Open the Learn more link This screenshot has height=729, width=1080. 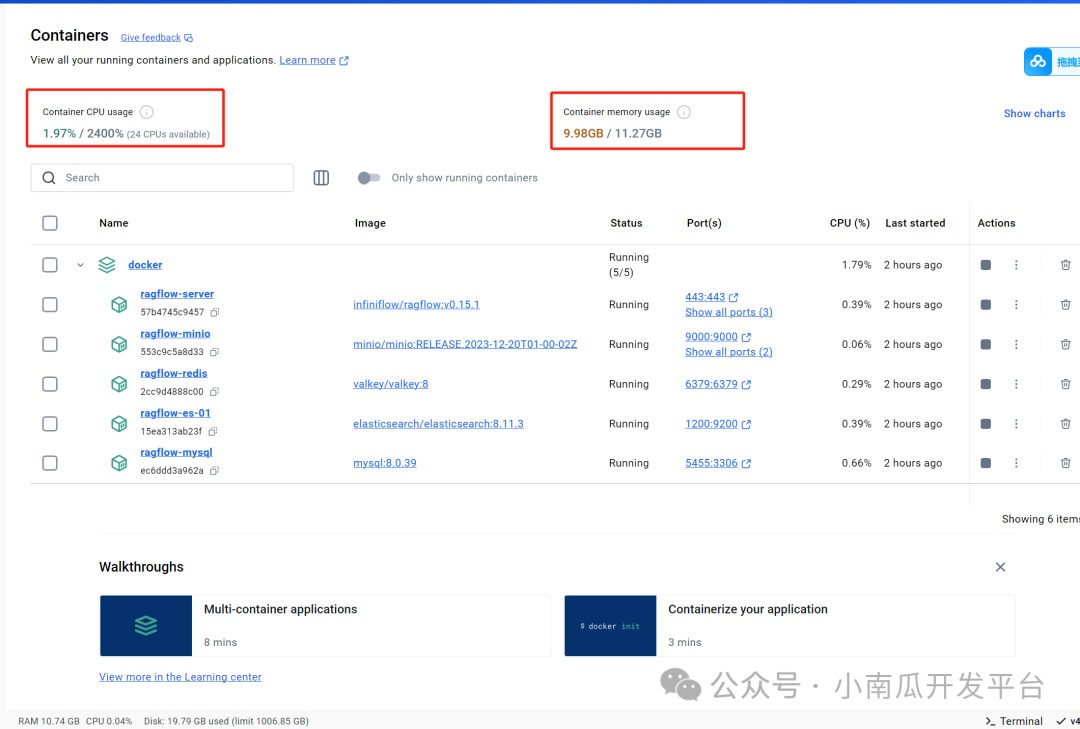tap(313, 61)
